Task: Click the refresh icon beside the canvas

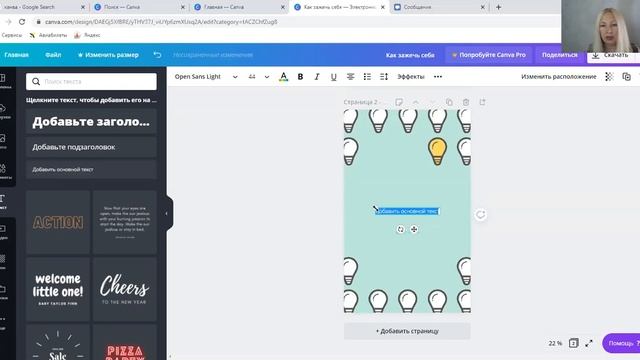Action: coord(480,215)
